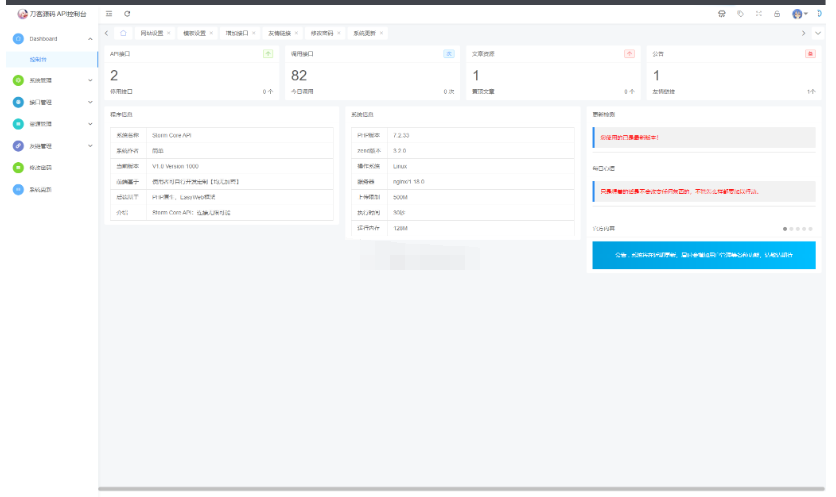Select the last carousel indicator dot

(x=810, y=229)
